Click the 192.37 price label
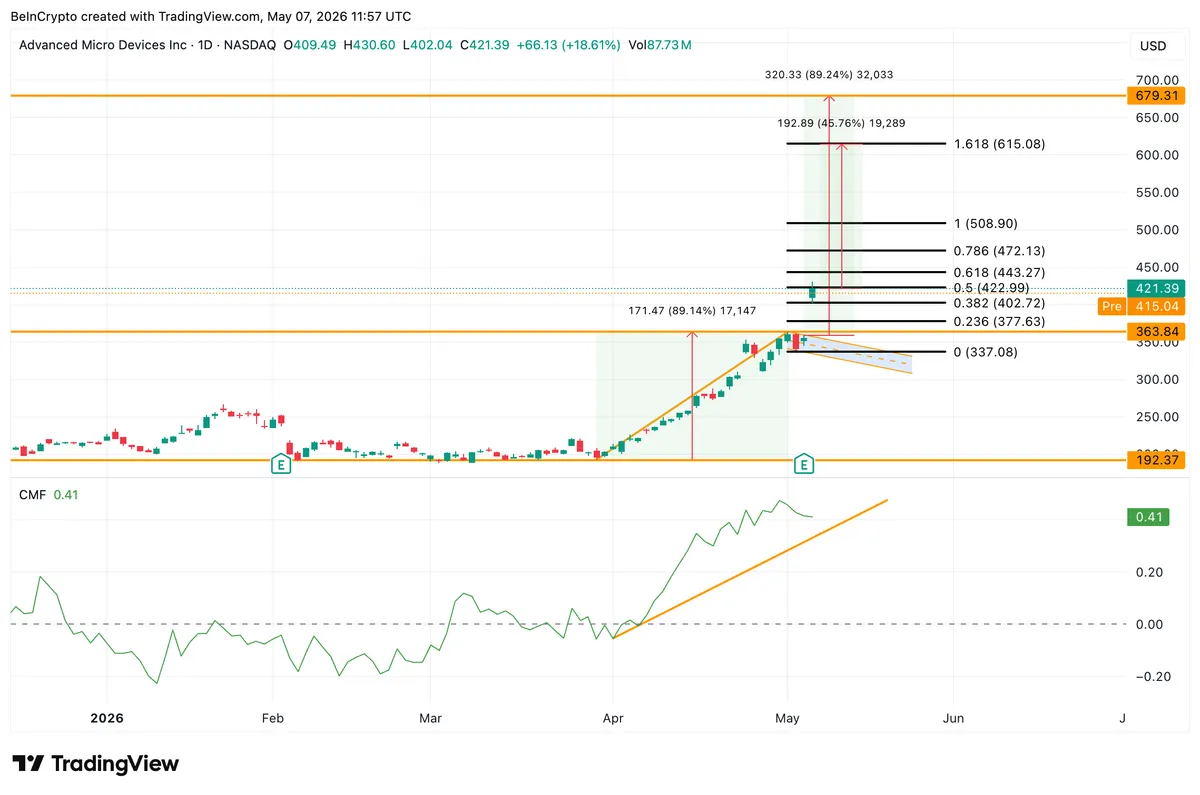Screen dimensions: 1200x795 (x=1155, y=460)
